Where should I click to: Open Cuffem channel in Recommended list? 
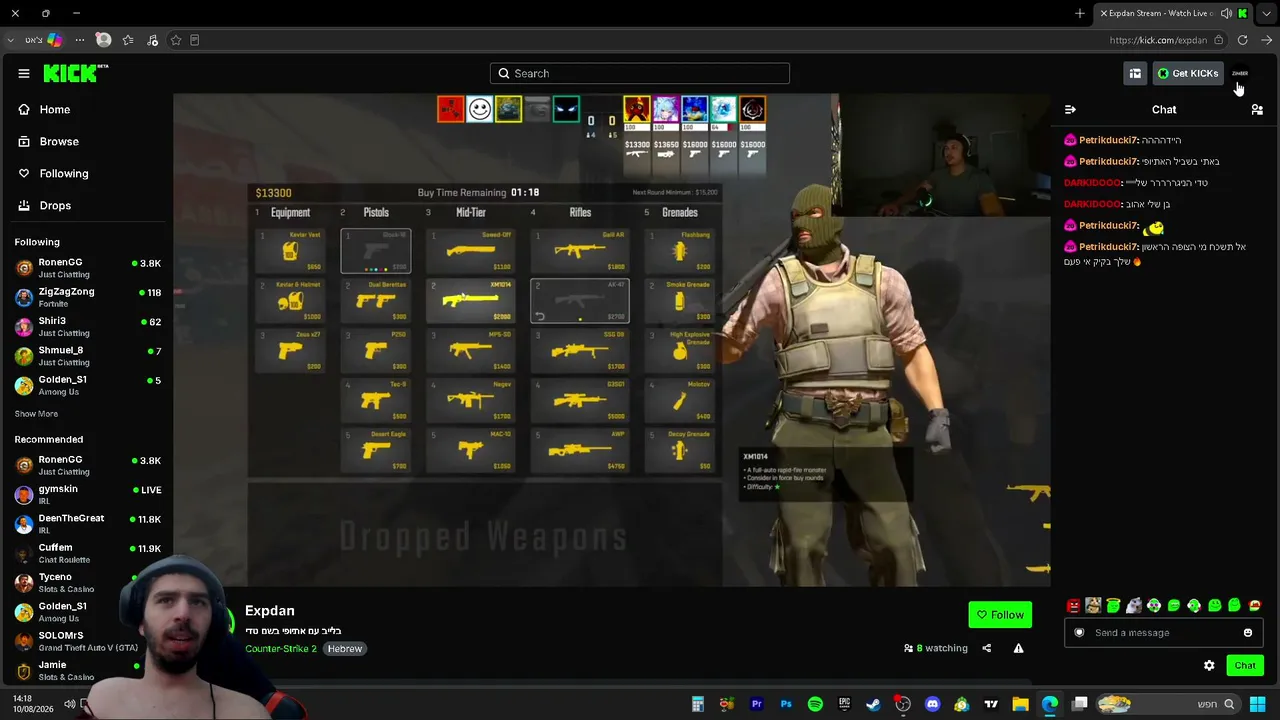[x=88, y=553]
